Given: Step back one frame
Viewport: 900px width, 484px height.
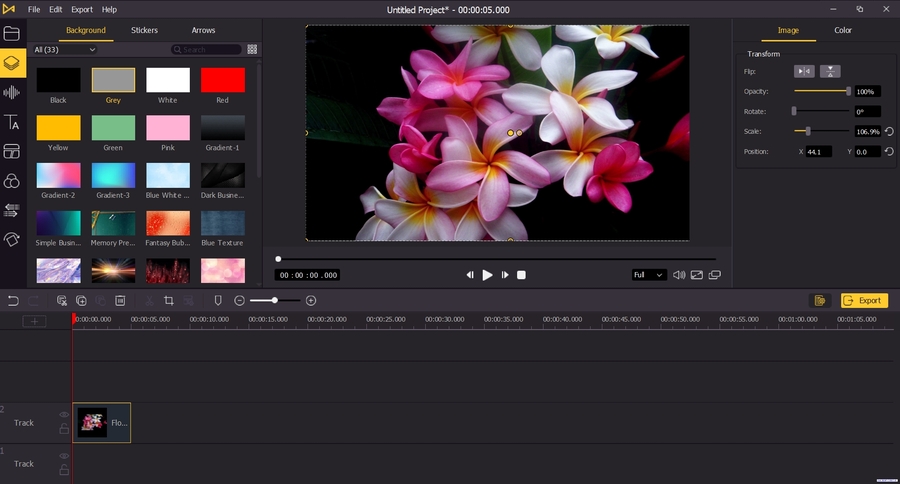Looking at the screenshot, I should [470, 275].
